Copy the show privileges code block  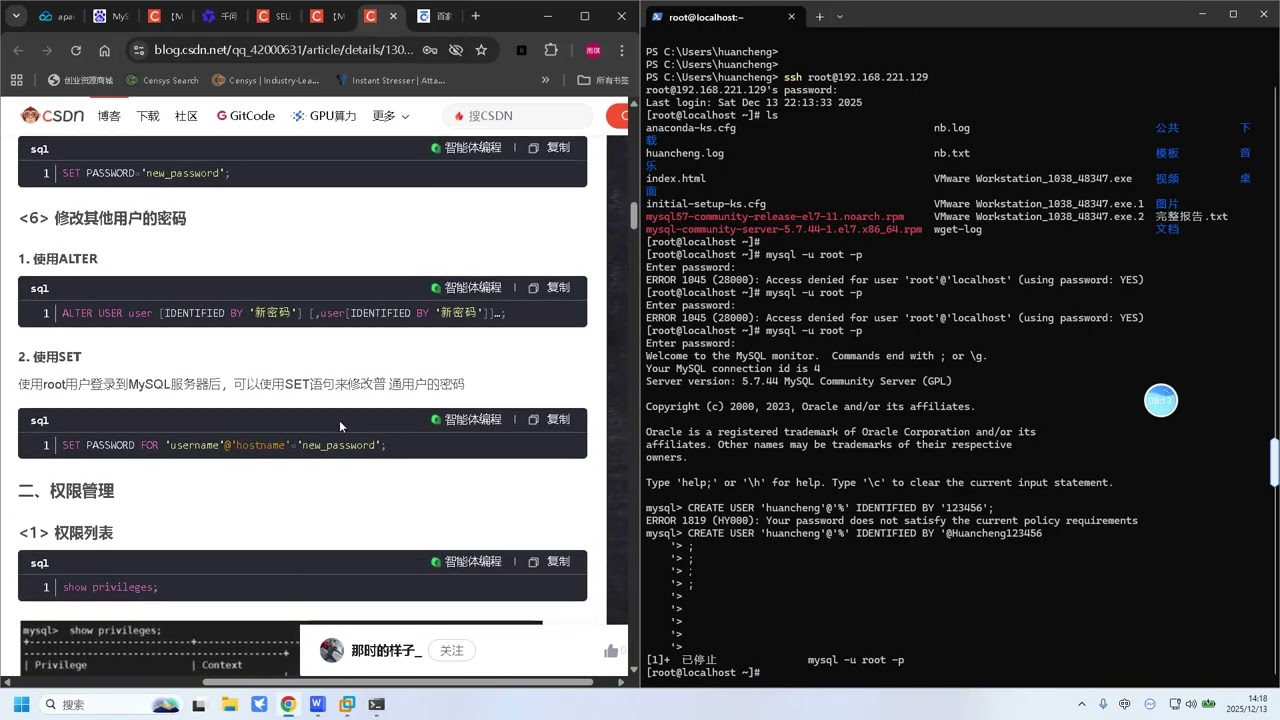(549, 562)
